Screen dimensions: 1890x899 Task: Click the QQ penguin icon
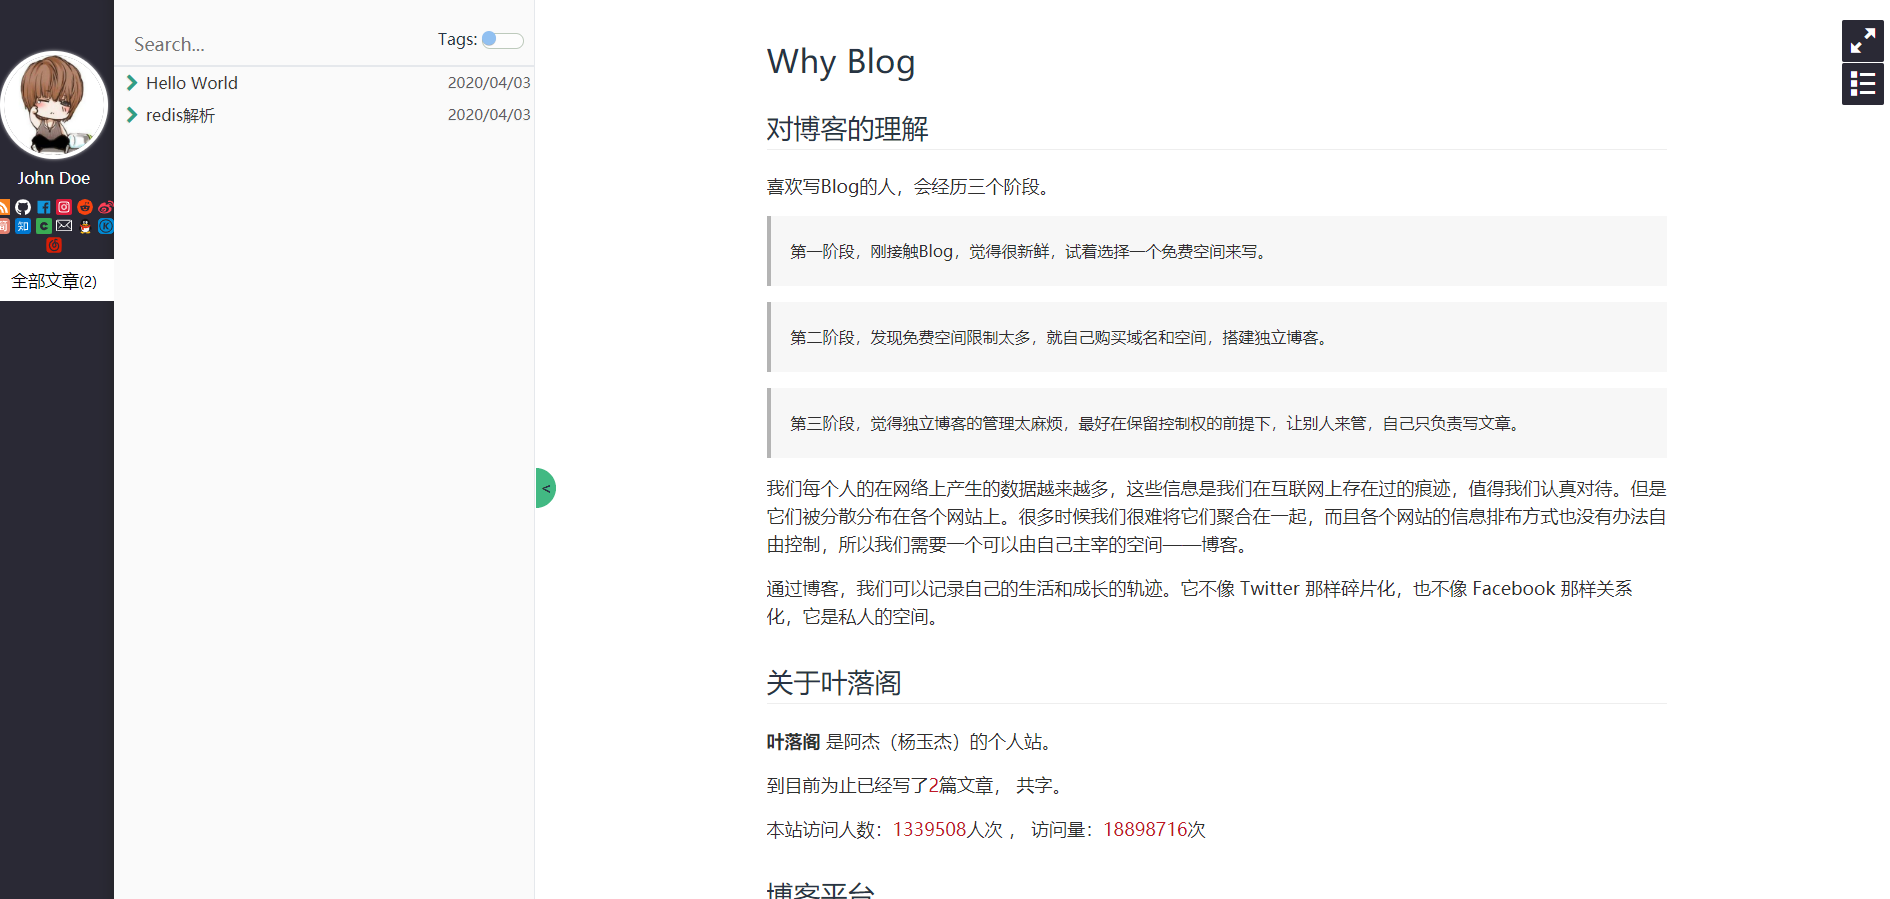[85, 226]
